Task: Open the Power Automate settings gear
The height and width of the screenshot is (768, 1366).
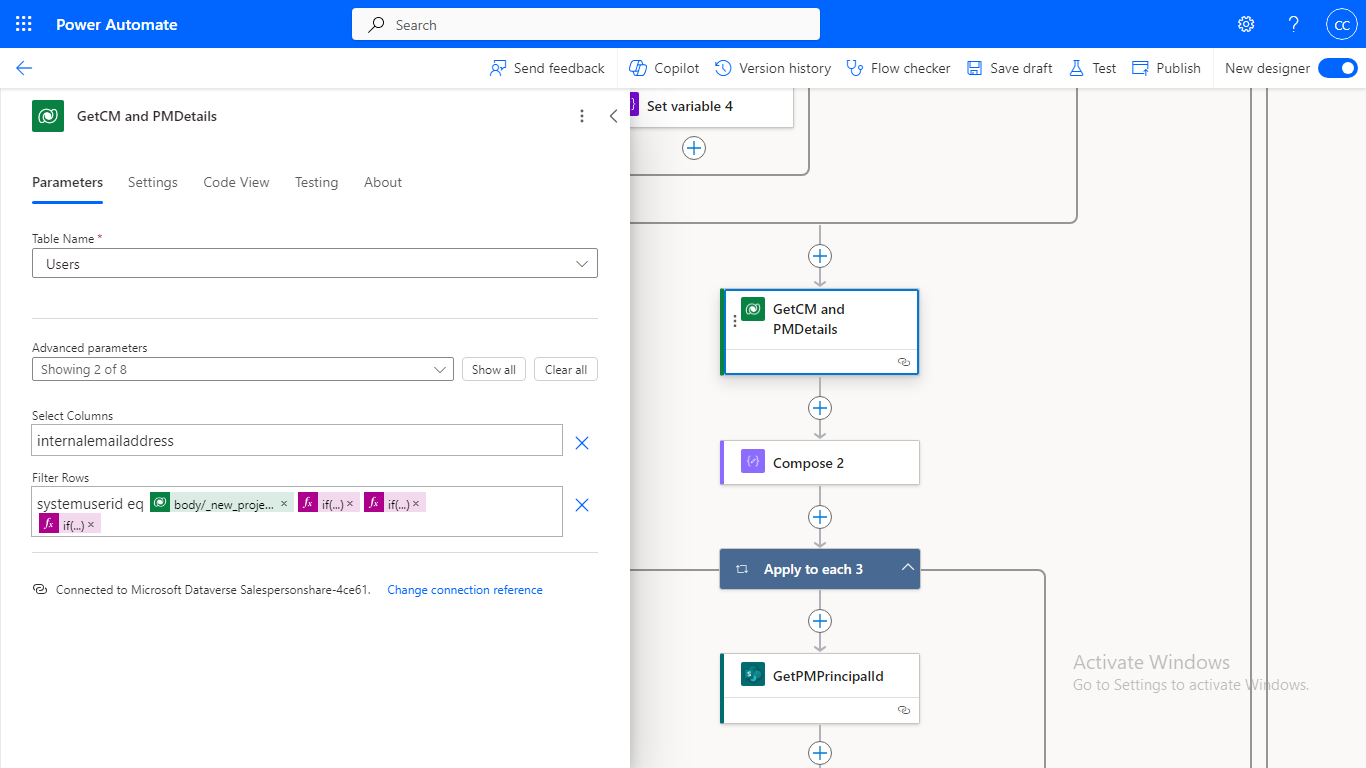Action: coord(1245,23)
